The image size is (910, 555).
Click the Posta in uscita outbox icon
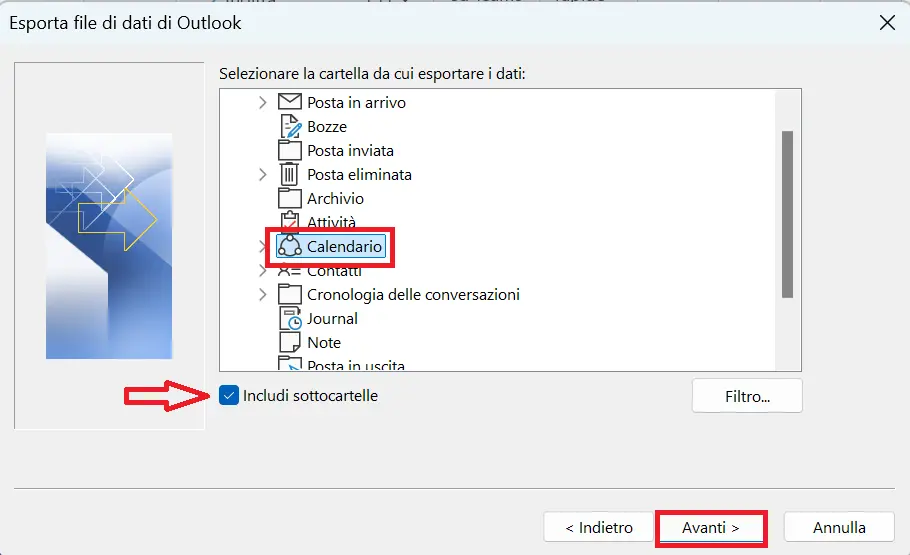[290, 364]
